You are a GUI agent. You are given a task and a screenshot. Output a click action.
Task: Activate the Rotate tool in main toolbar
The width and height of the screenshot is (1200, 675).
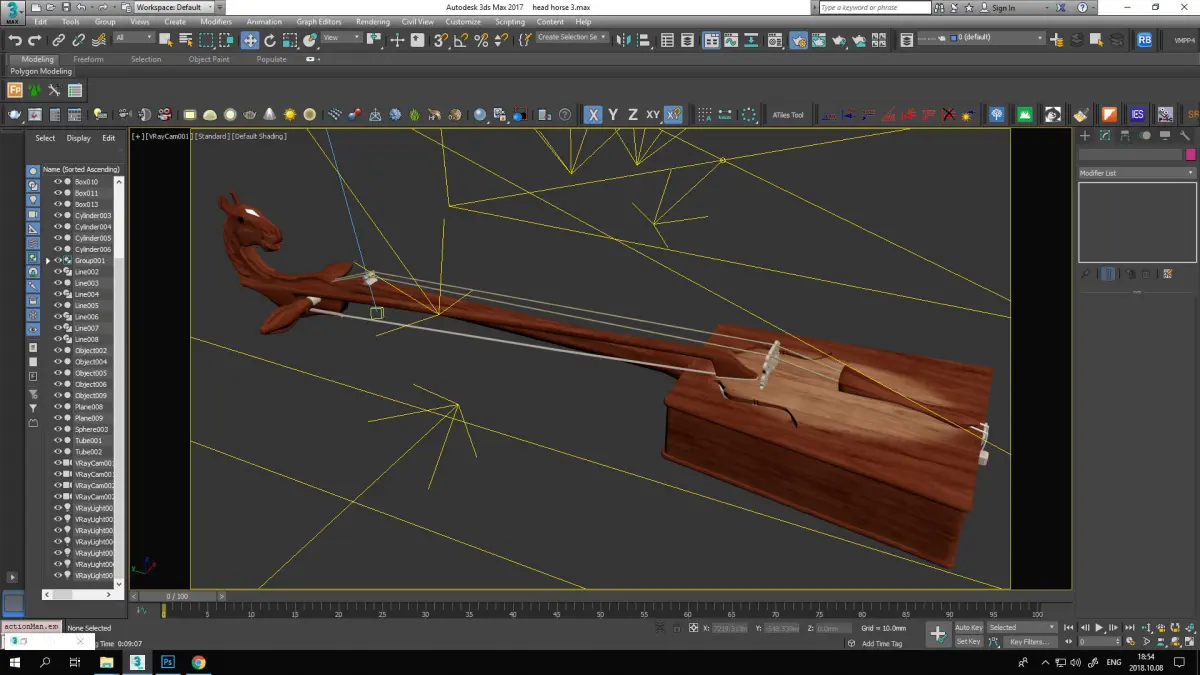click(270, 40)
